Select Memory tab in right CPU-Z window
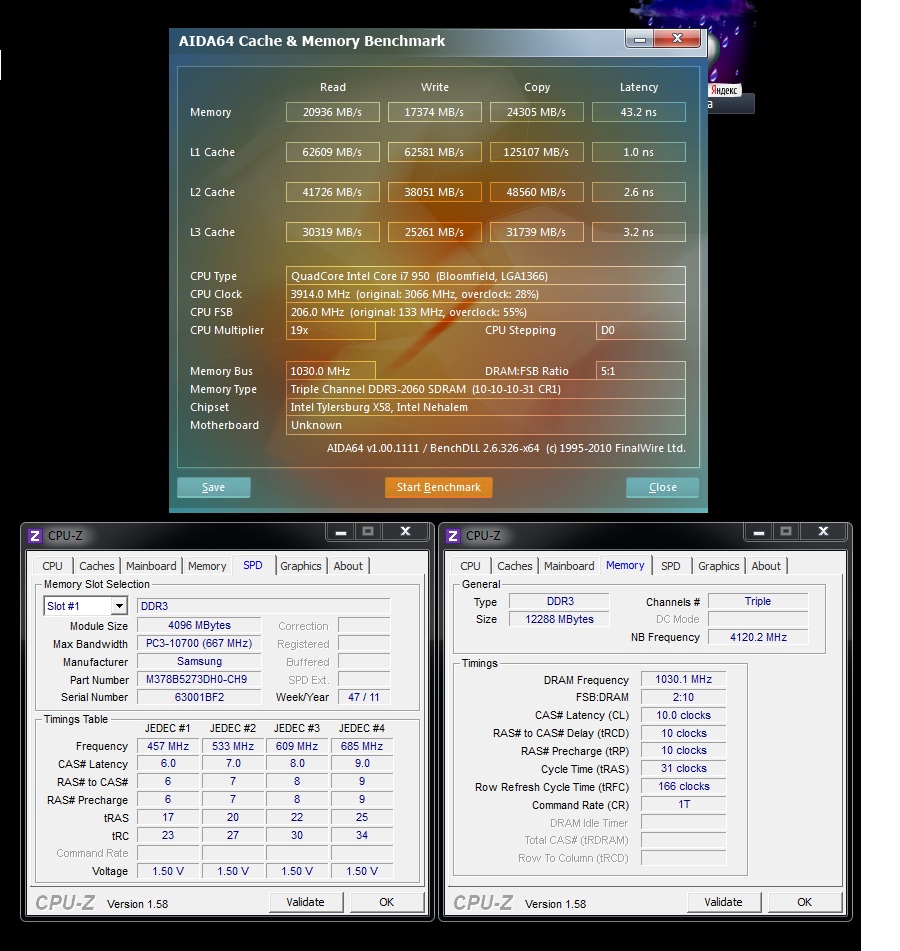The image size is (900, 951). coord(625,565)
